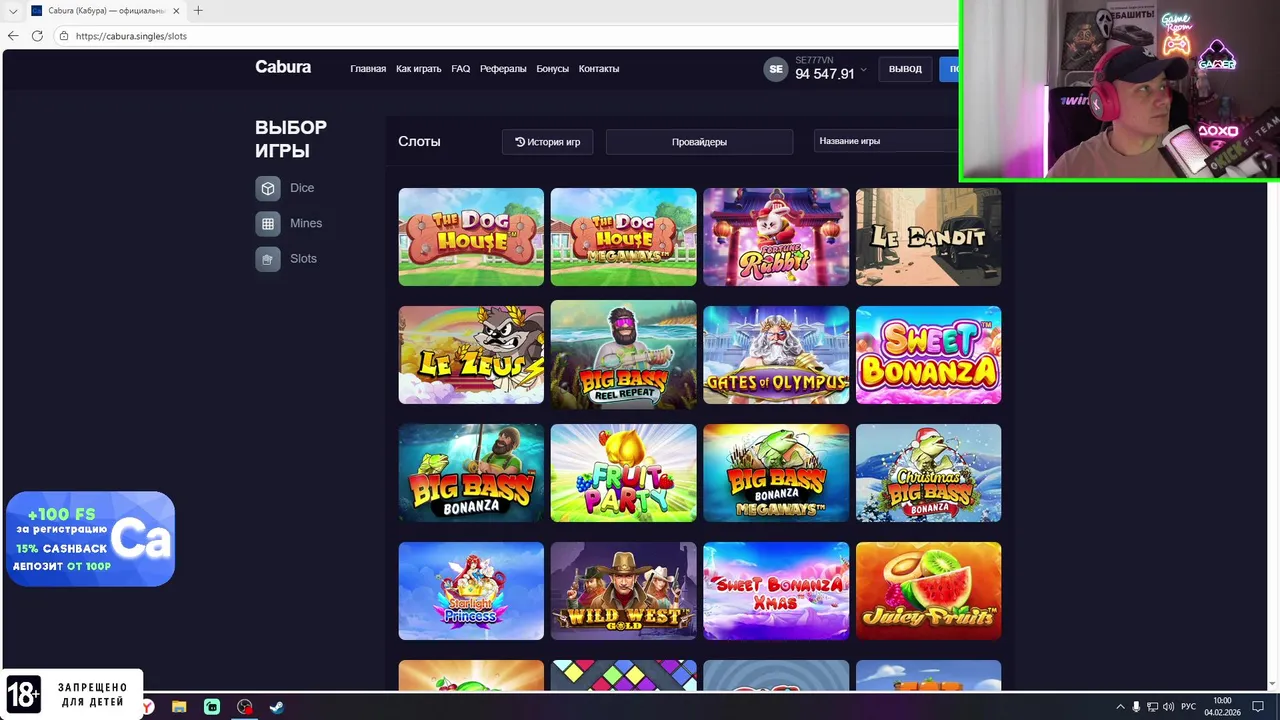
Task: Click the SE user avatar icon
Action: pyautogui.click(x=776, y=69)
